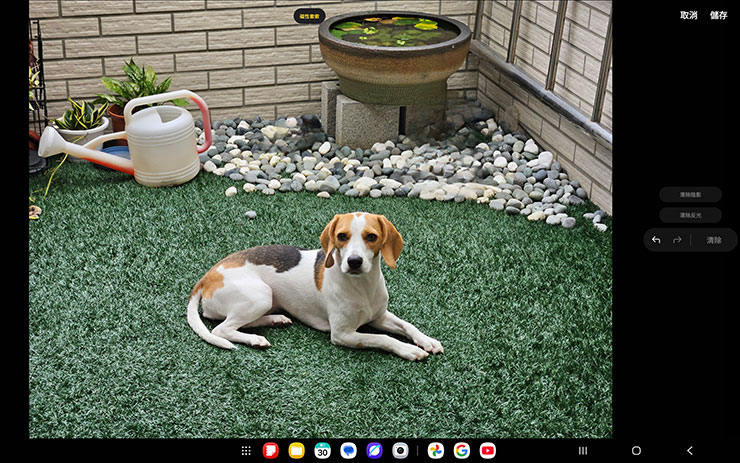Tap the small label chip above the pond bowl

click(x=309, y=16)
